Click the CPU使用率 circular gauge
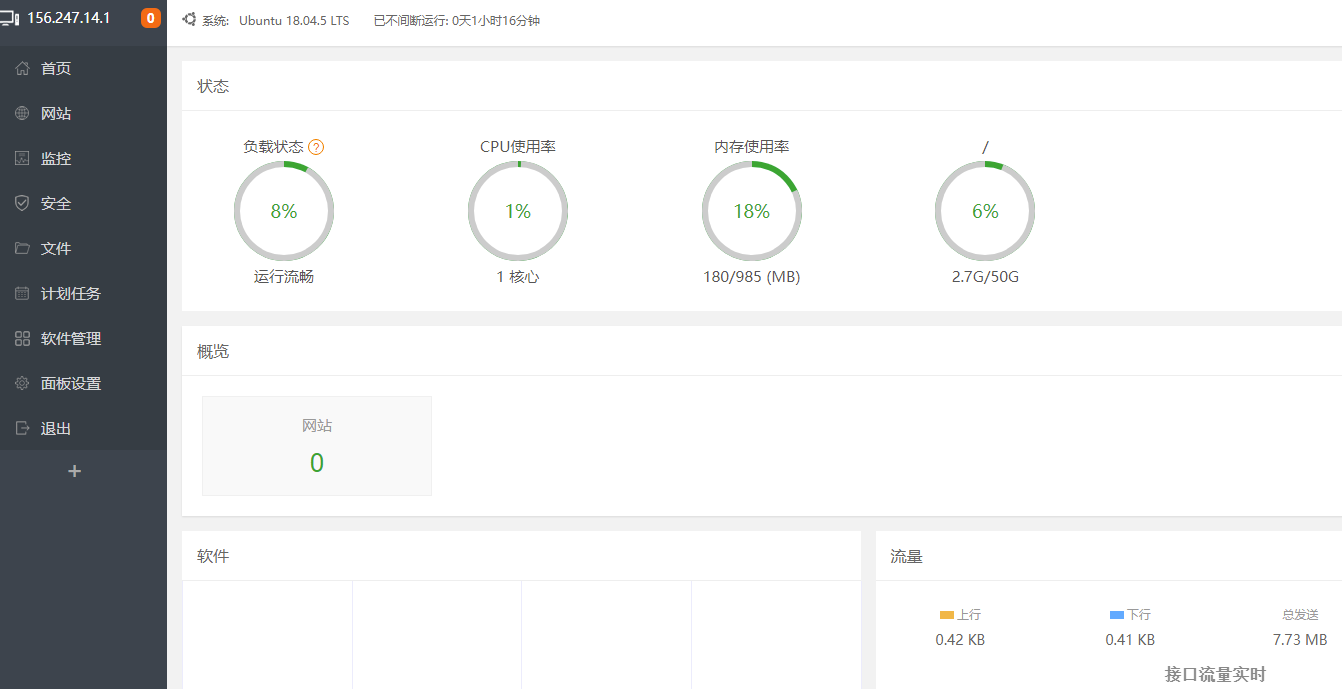The image size is (1342, 689). (518, 211)
